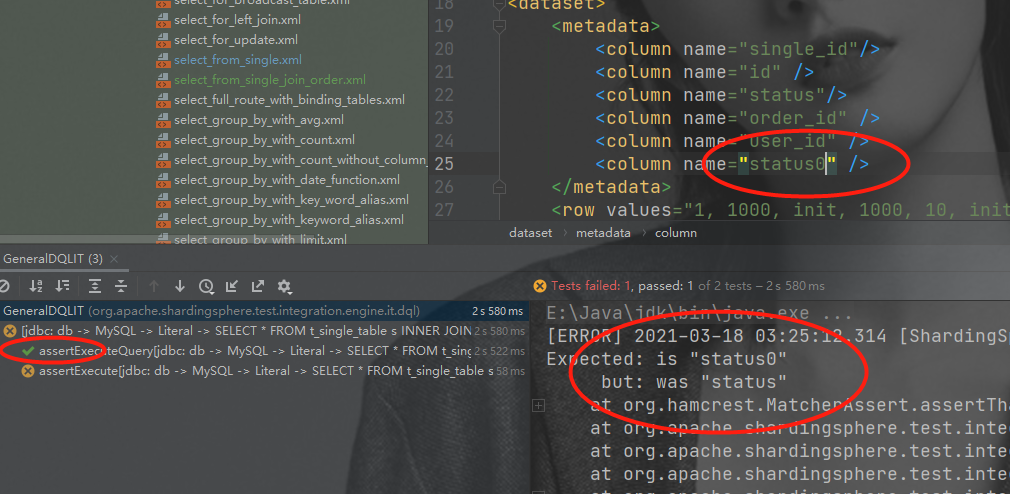
Task: Click XML icon of select_group_by_with_date_function.xml
Action: pyautogui.click(x=163, y=180)
